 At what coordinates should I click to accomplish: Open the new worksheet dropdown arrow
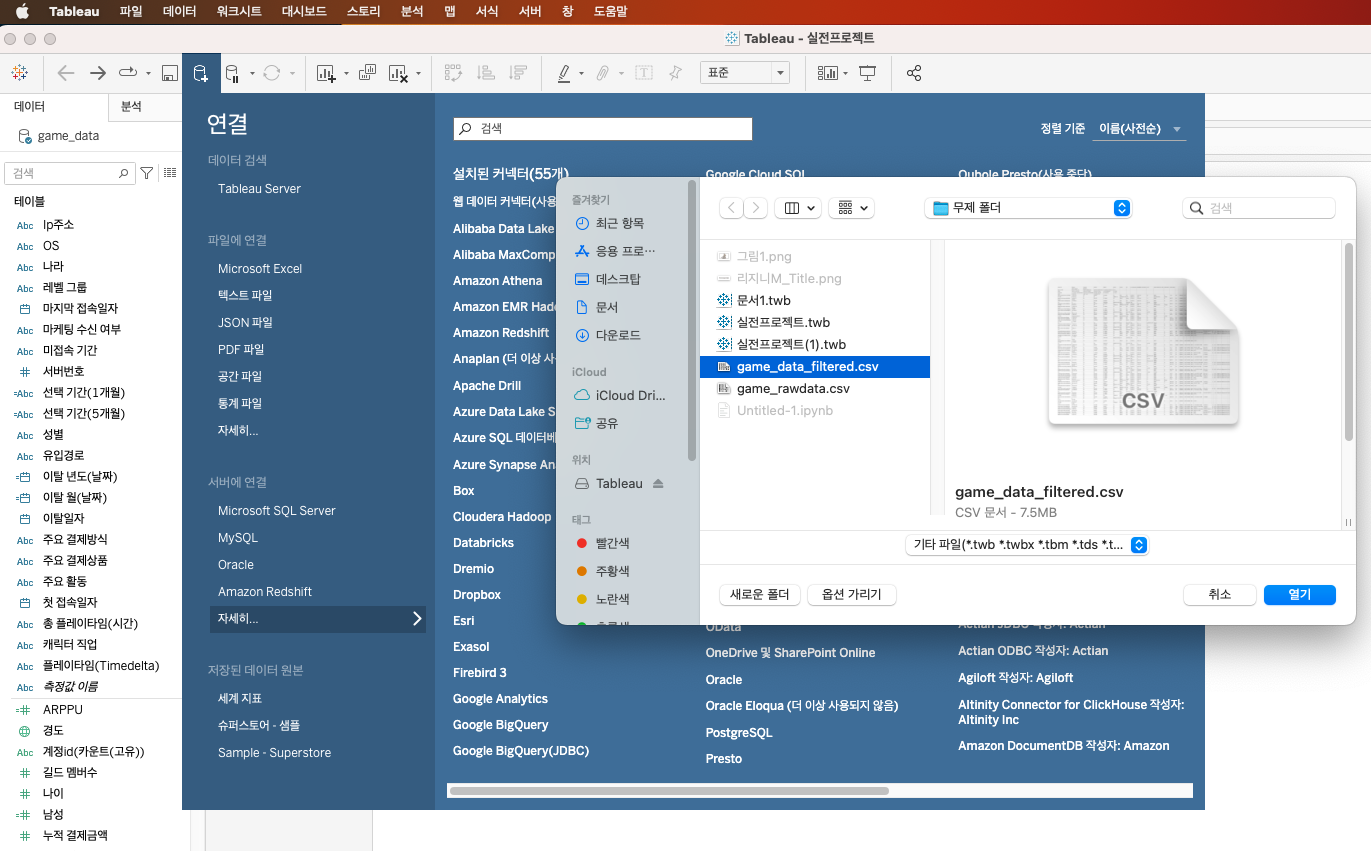[346, 74]
